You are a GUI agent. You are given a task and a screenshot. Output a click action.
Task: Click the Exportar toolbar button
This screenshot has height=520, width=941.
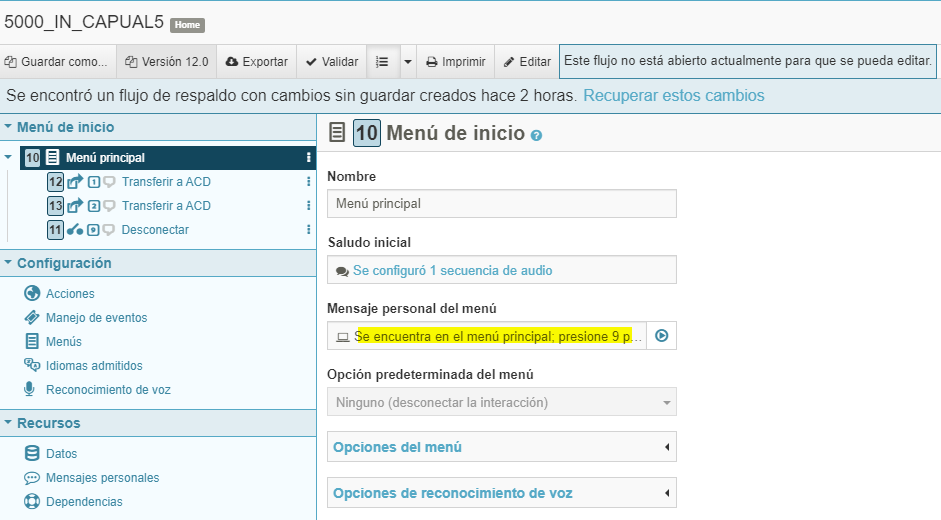point(256,61)
